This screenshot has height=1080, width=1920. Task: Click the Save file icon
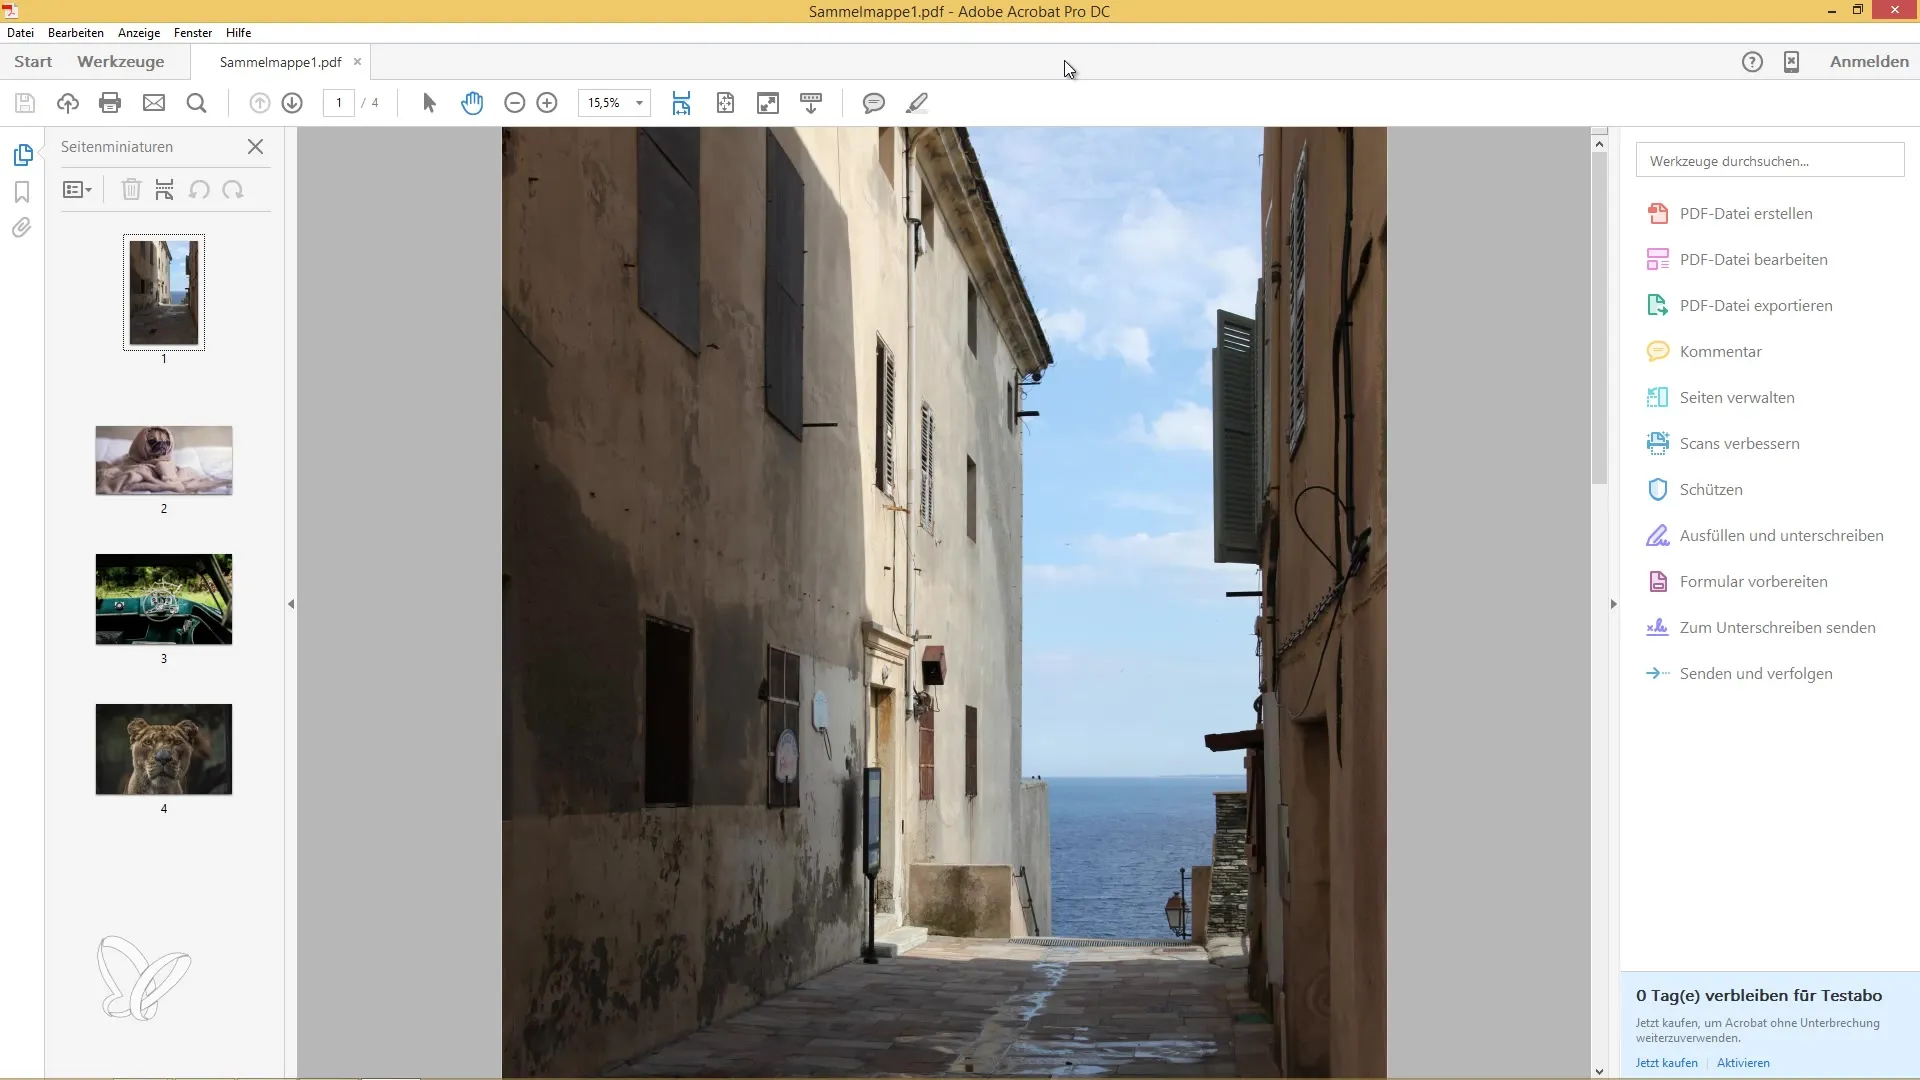(25, 103)
